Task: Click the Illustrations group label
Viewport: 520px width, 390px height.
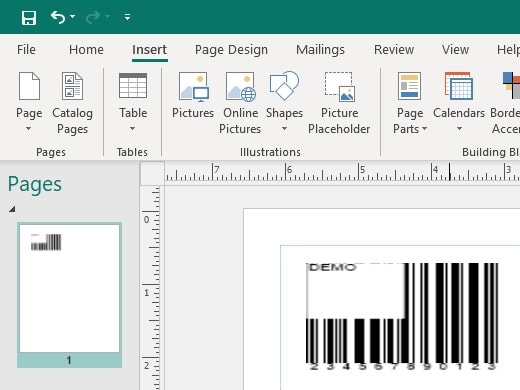Action: tap(270, 152)
